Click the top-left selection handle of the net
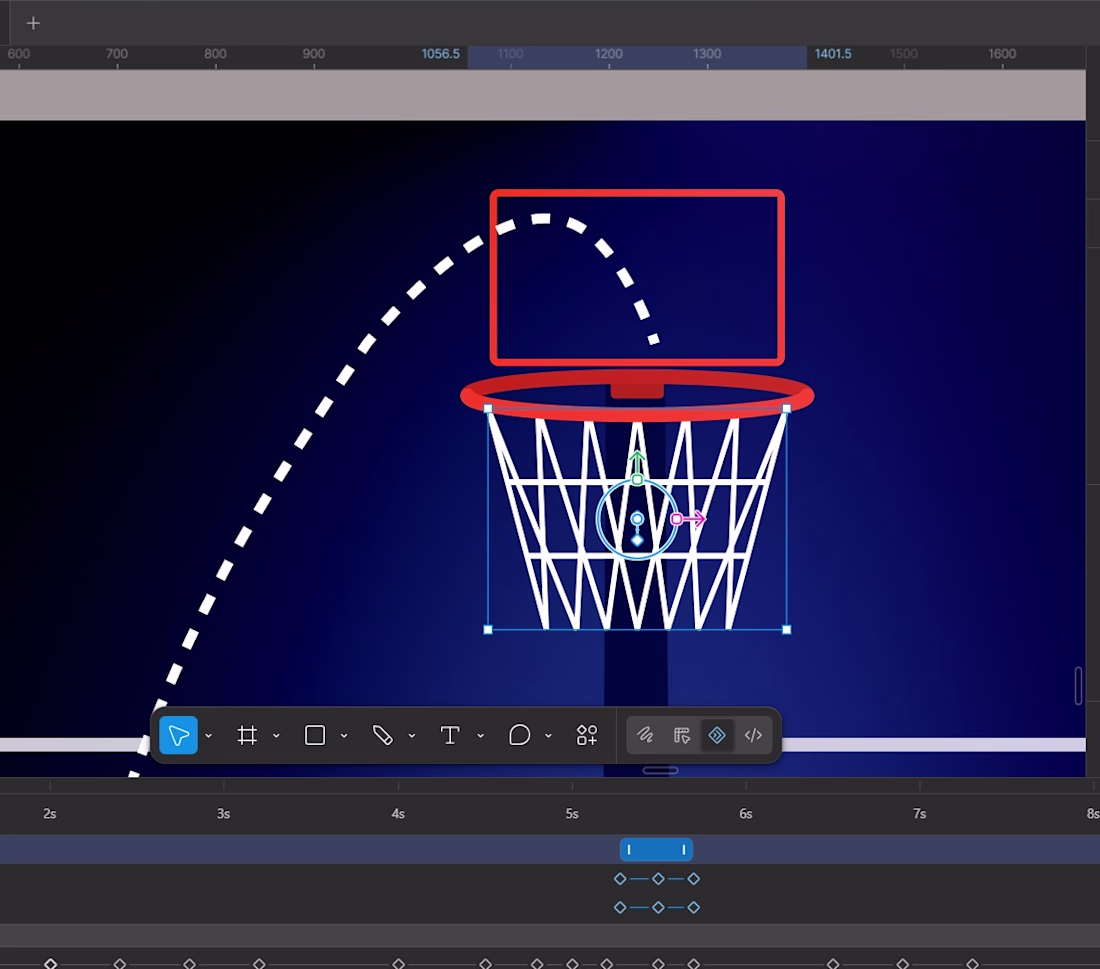The image size is (1100, 969). pyautogui.click(x=488, y=408)
